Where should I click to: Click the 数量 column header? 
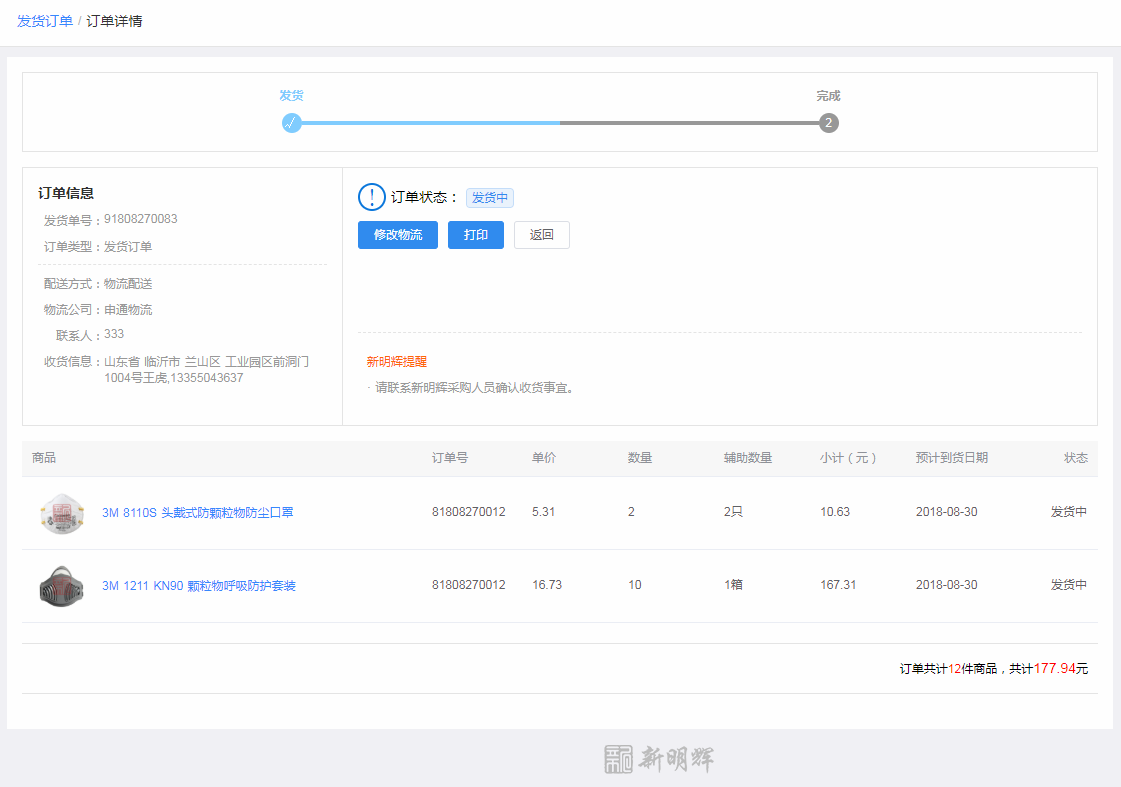point(640,457)
